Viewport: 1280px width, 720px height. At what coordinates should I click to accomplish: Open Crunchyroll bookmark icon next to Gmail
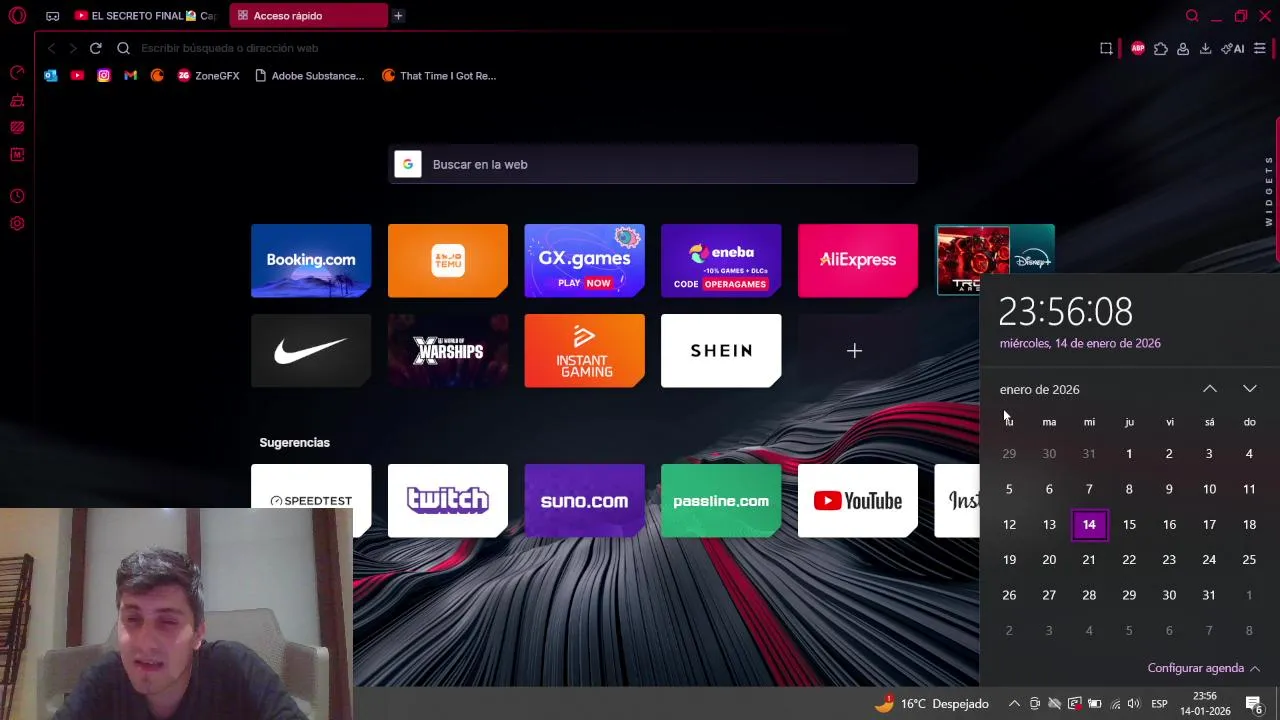pyautogui.click(x=157, y=76)
